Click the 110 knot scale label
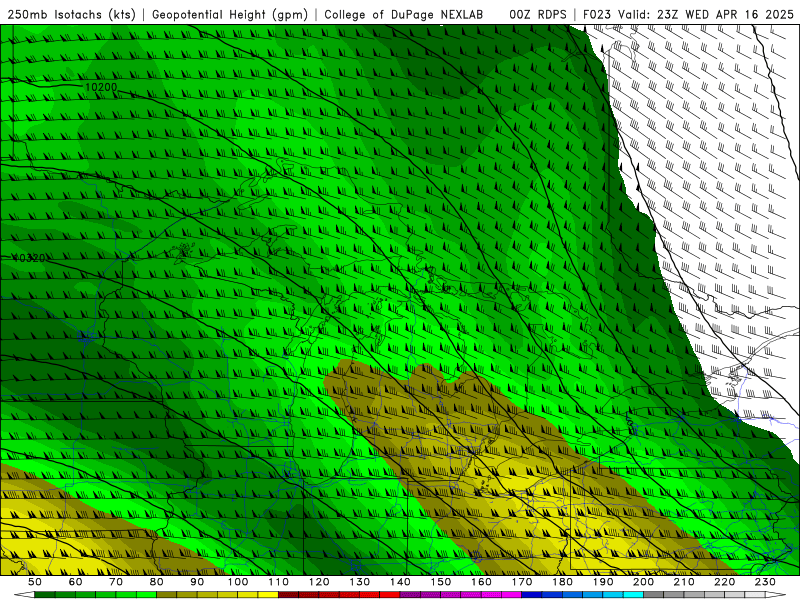The image size is (800, 600). click(x=278, y=582)
